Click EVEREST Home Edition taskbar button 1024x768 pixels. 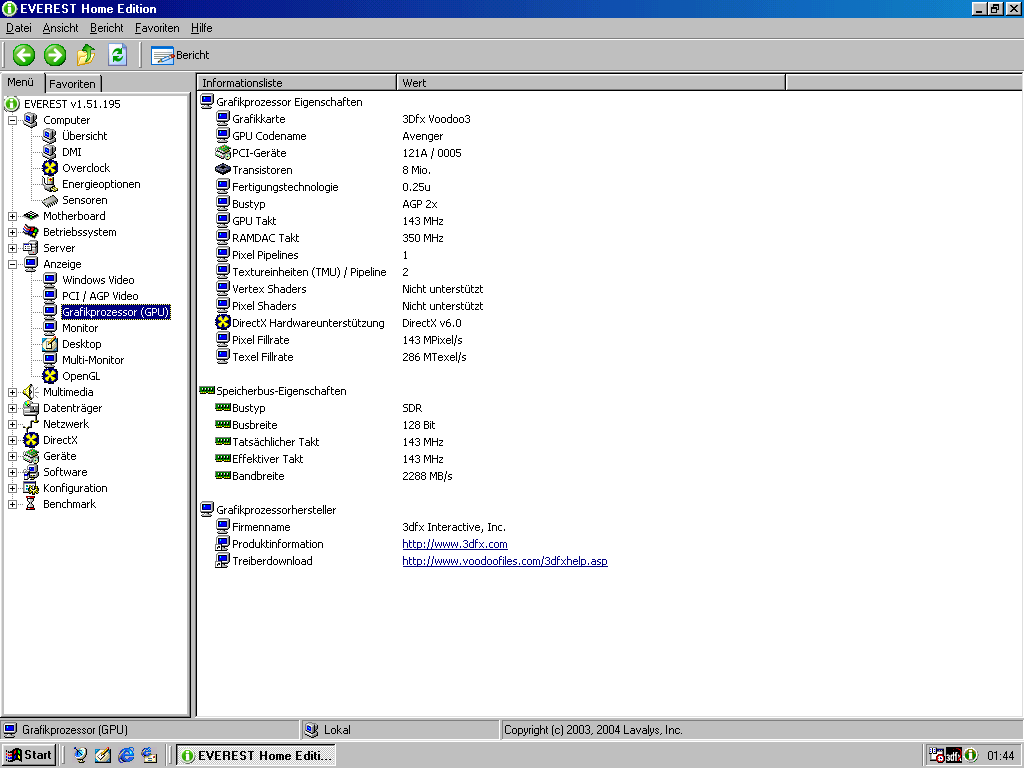click(256, 756)
